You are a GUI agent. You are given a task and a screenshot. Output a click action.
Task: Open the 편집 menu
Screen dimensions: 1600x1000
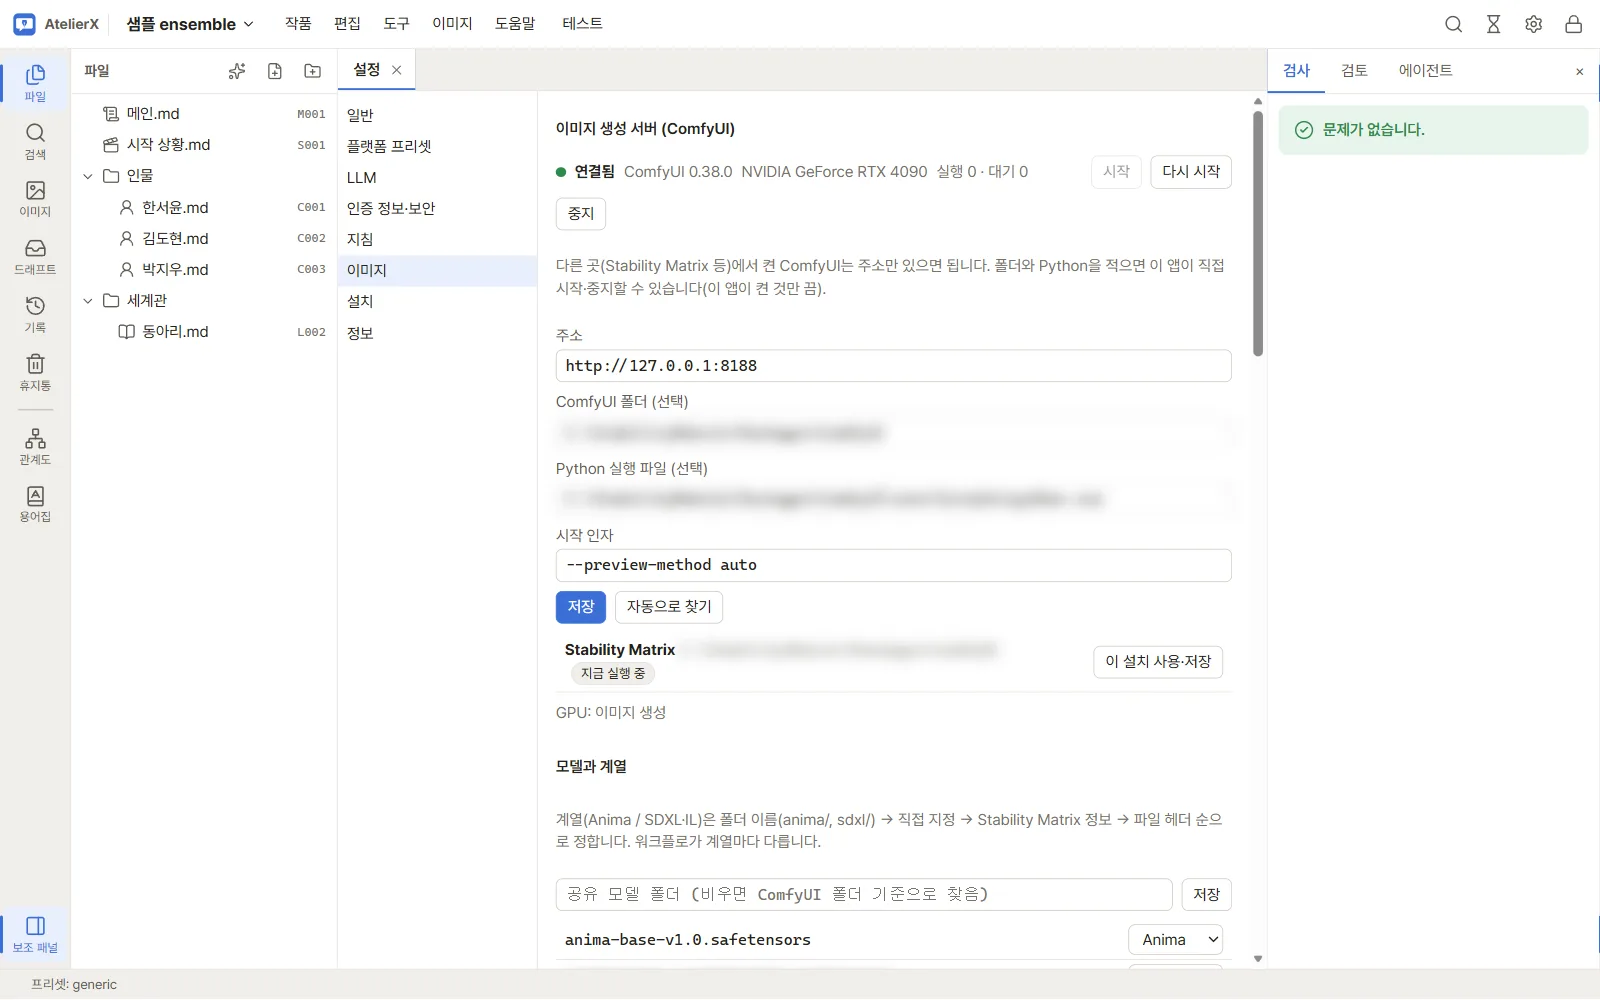pyautogui.click(x=347, y=24)
